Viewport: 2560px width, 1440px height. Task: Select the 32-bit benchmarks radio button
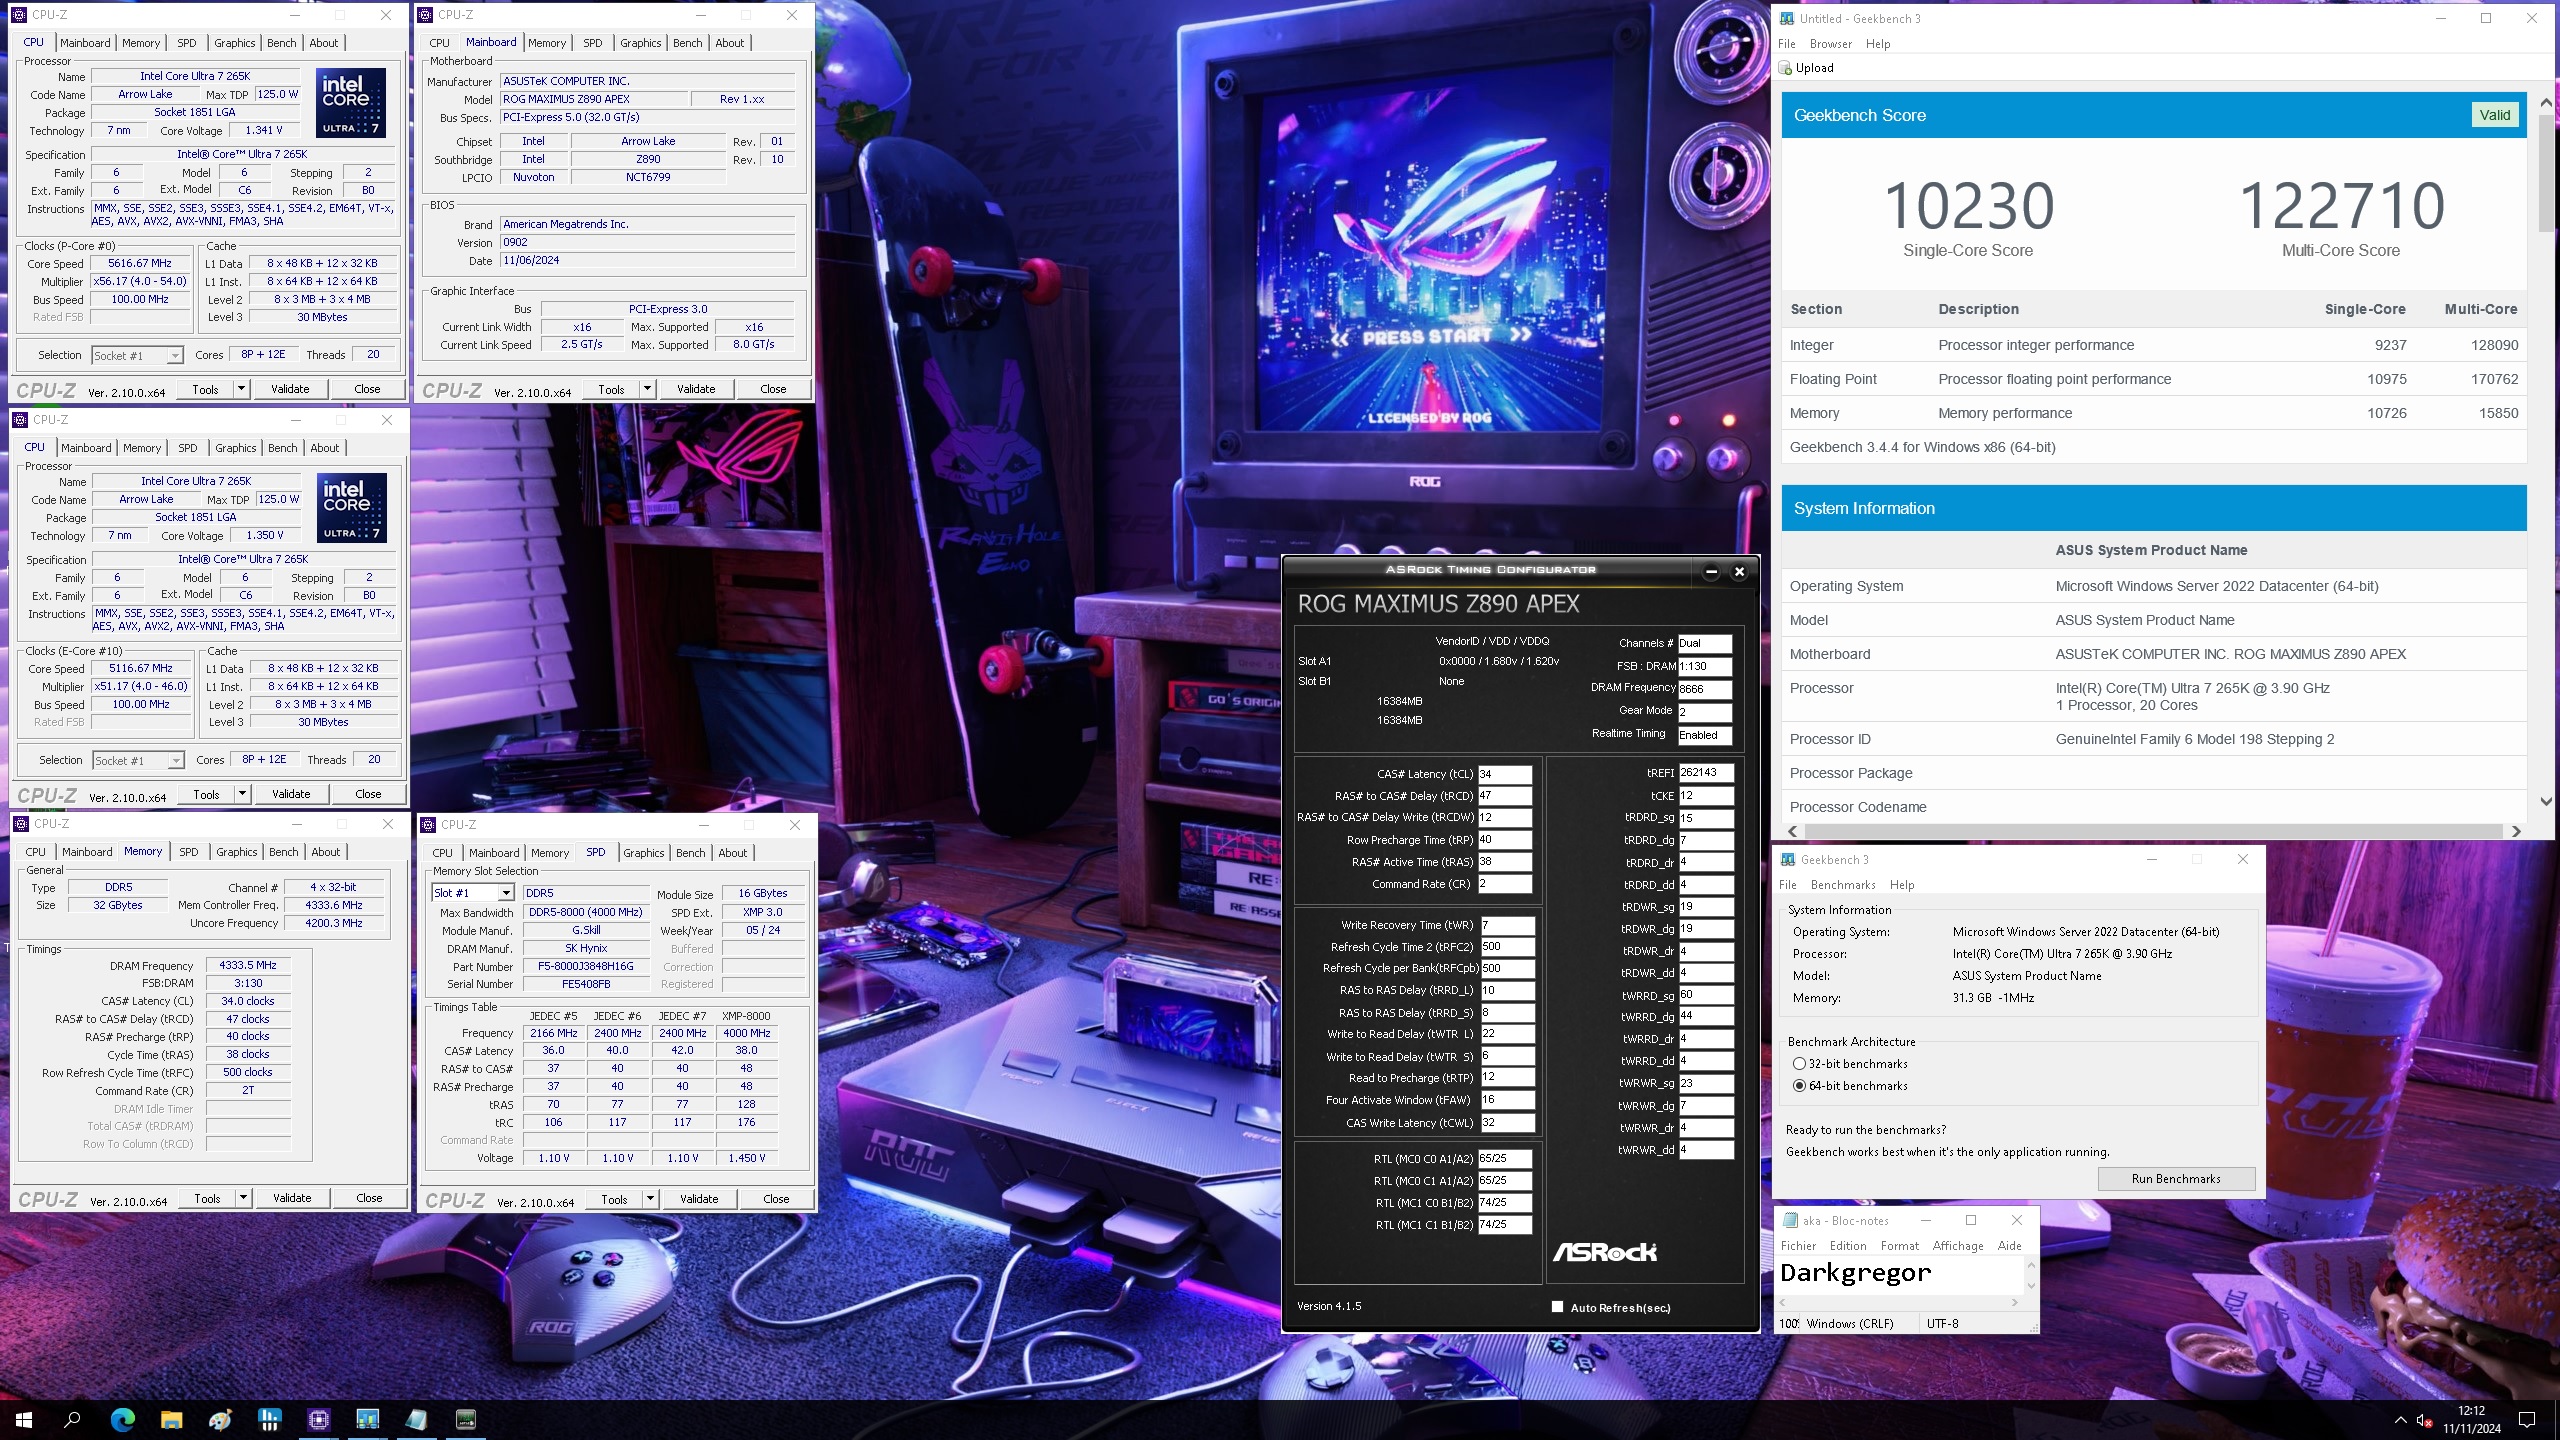1799,1064
